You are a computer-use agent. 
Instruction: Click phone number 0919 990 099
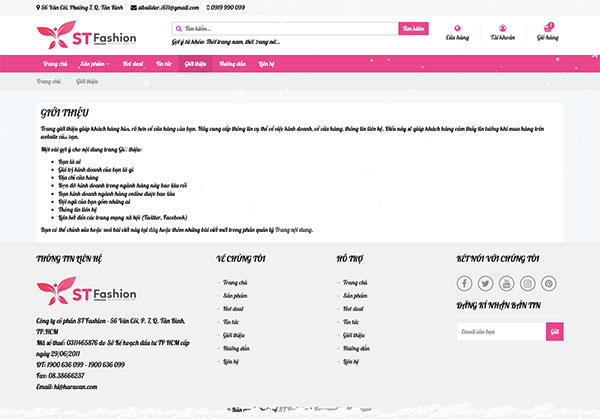coord(228,8)
